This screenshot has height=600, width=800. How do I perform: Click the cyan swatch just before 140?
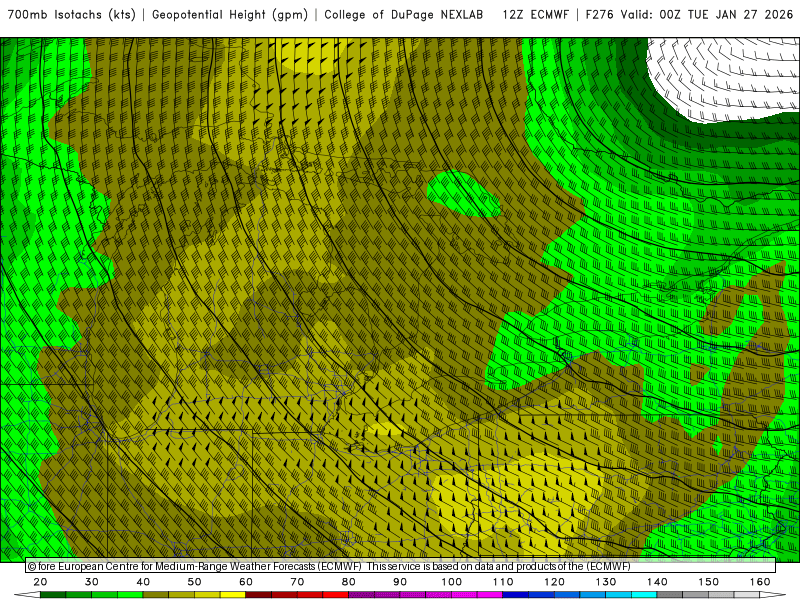click(644, 595)
